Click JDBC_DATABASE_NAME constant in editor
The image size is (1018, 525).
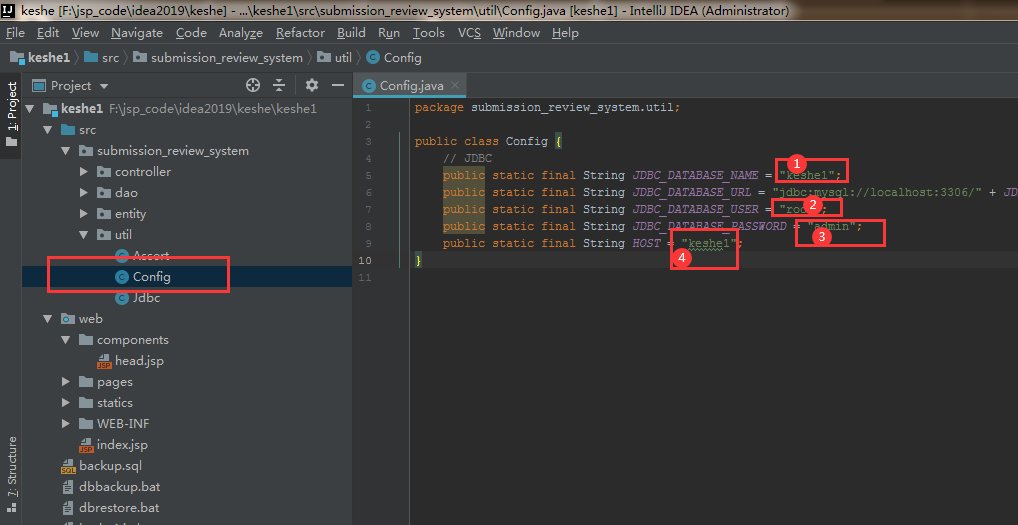pyautogui.click(x=694, y=175)
